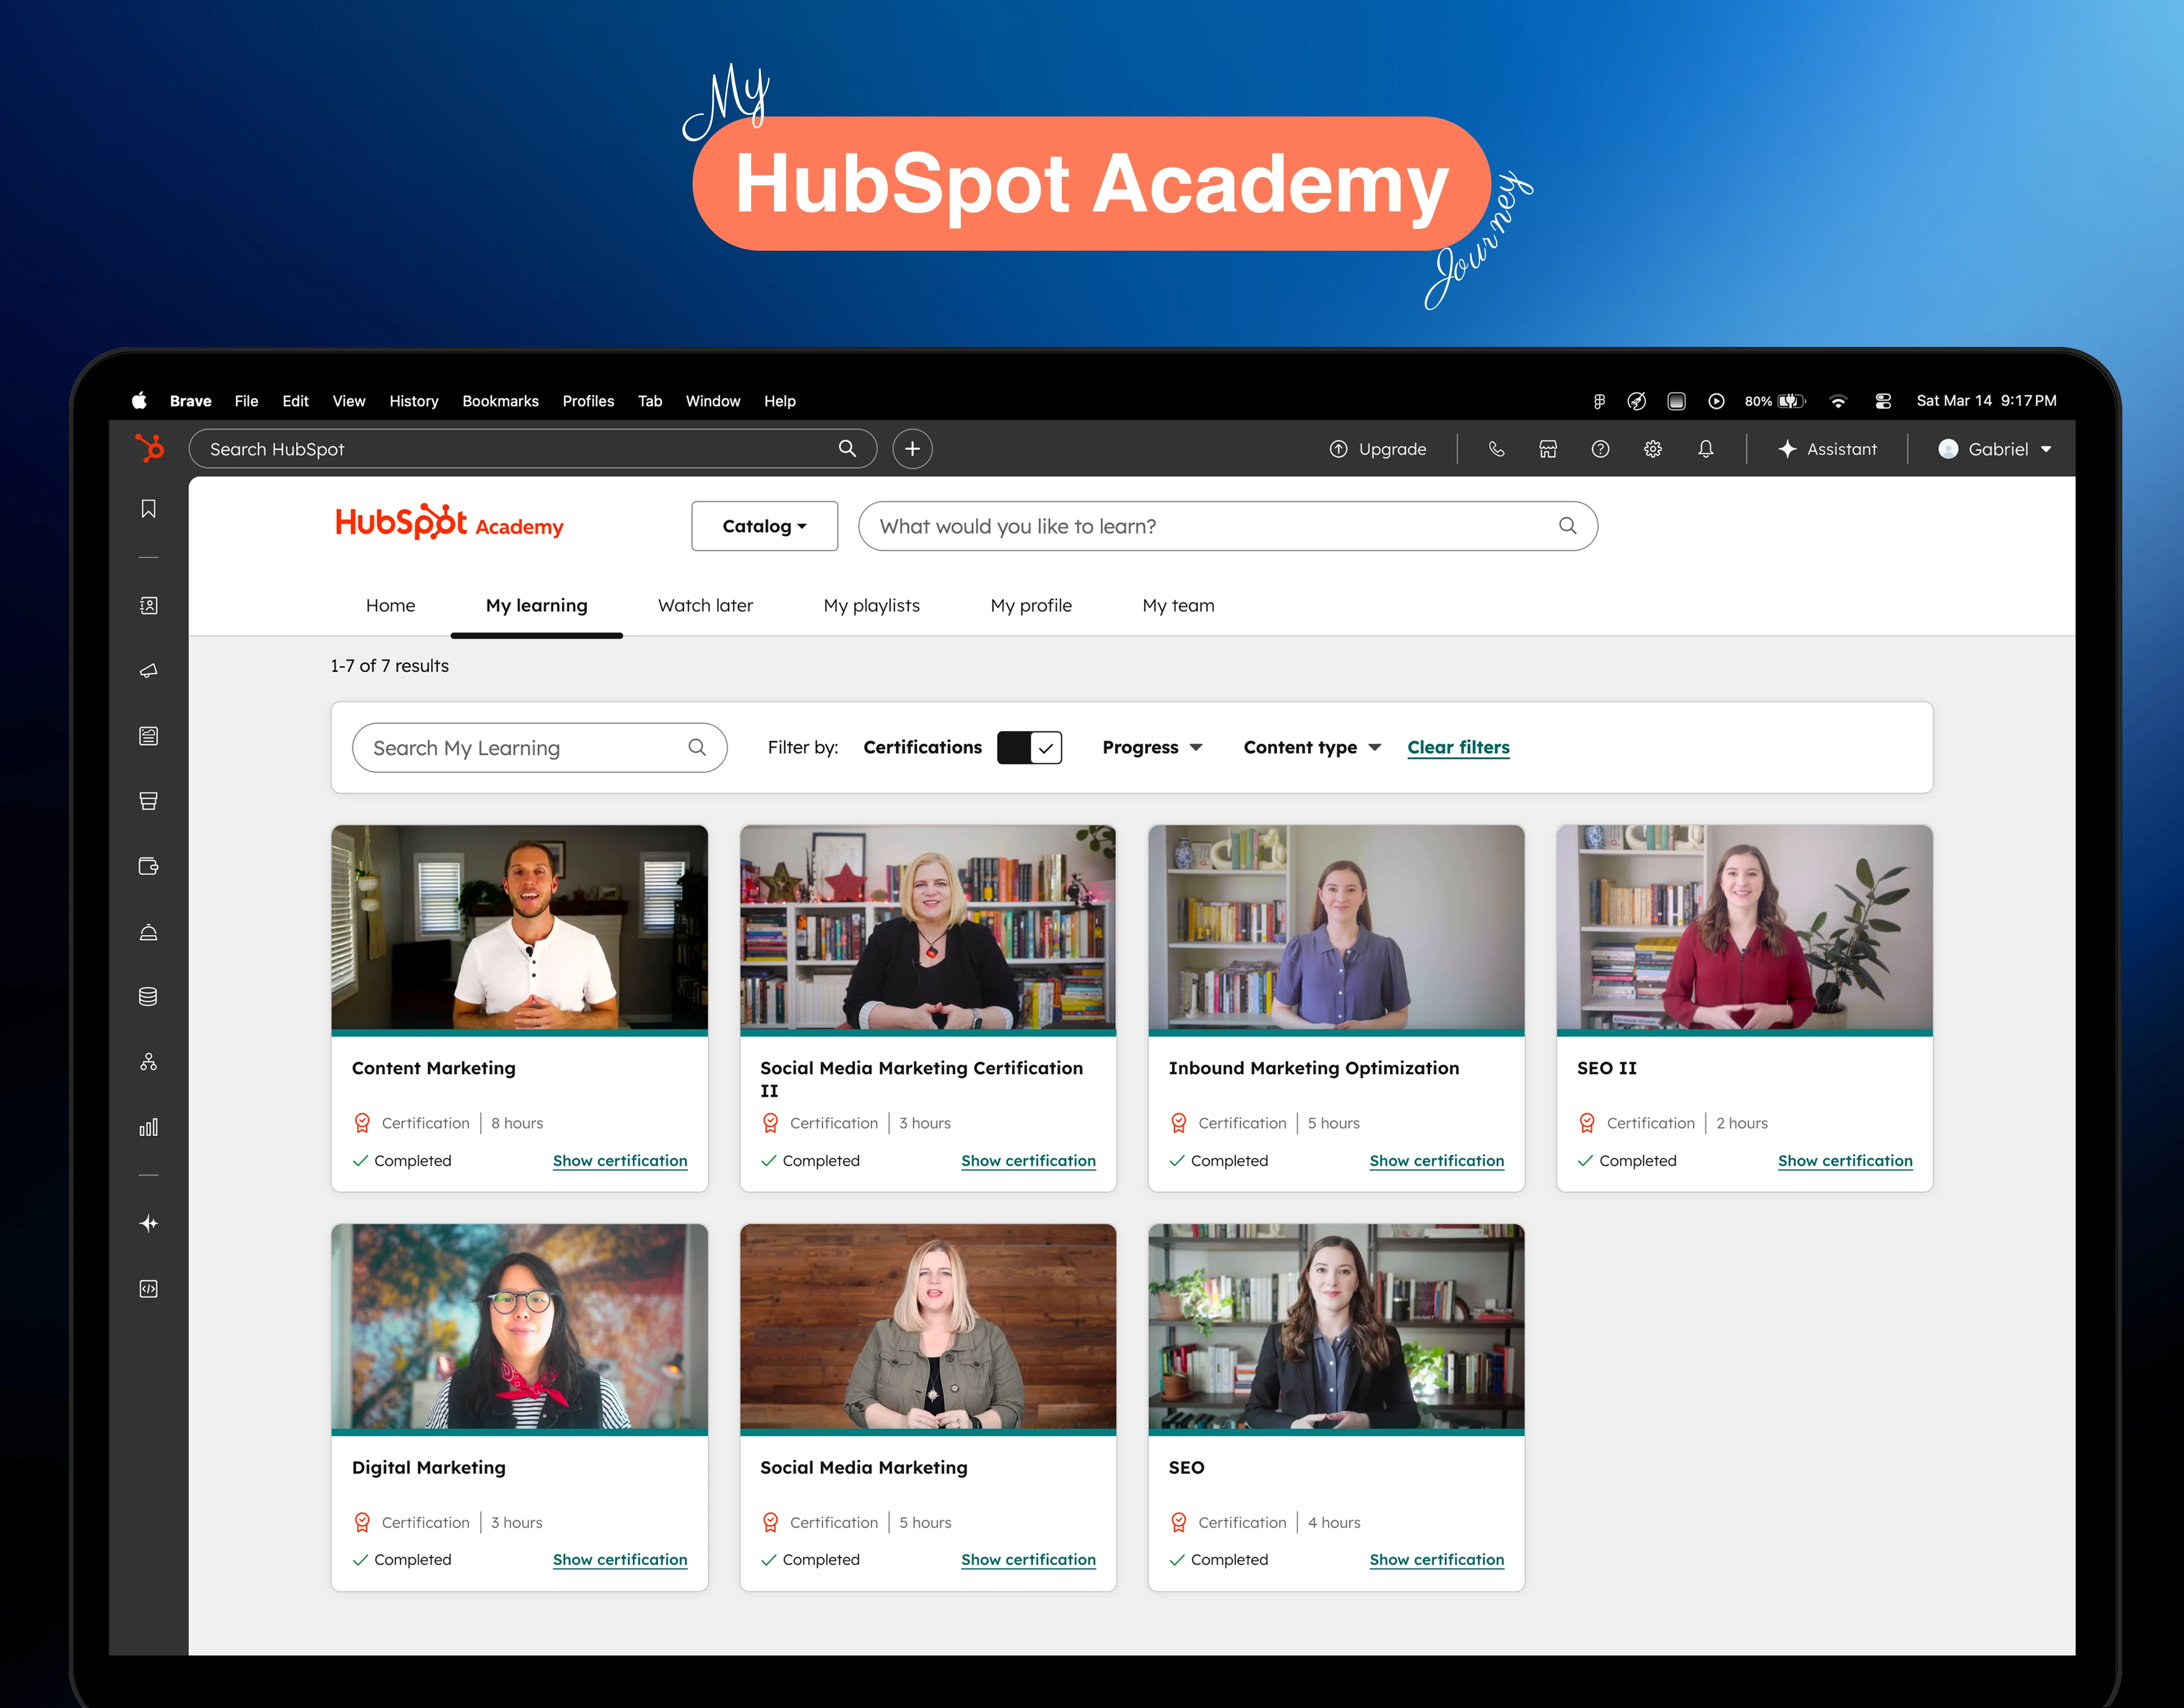
Task: Click the Search My Learning field
Action: (x=539, y=748)
